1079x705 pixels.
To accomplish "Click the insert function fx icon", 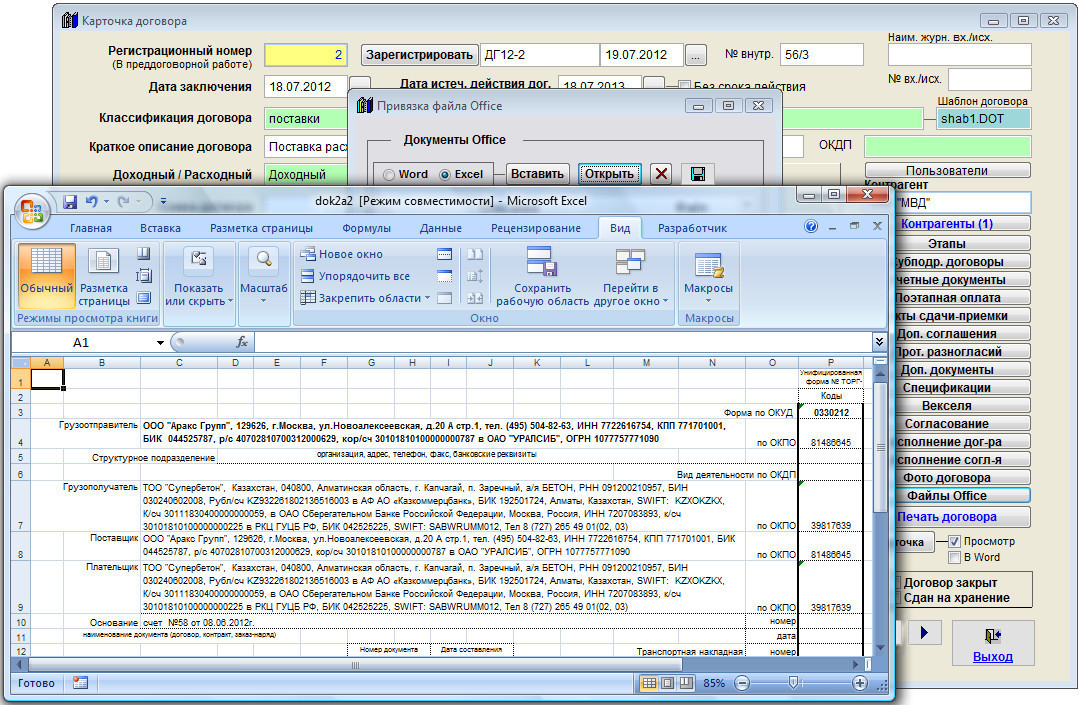I will click(242, 342).
